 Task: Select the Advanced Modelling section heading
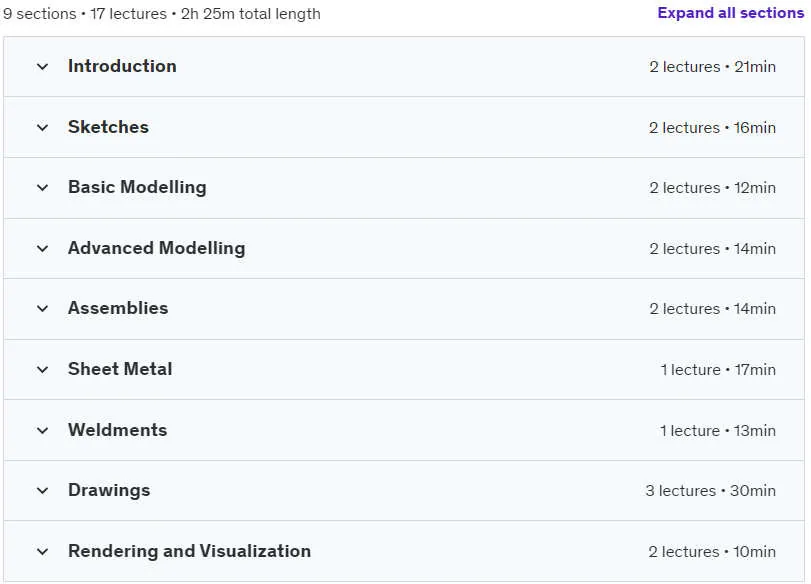point(157,248)
